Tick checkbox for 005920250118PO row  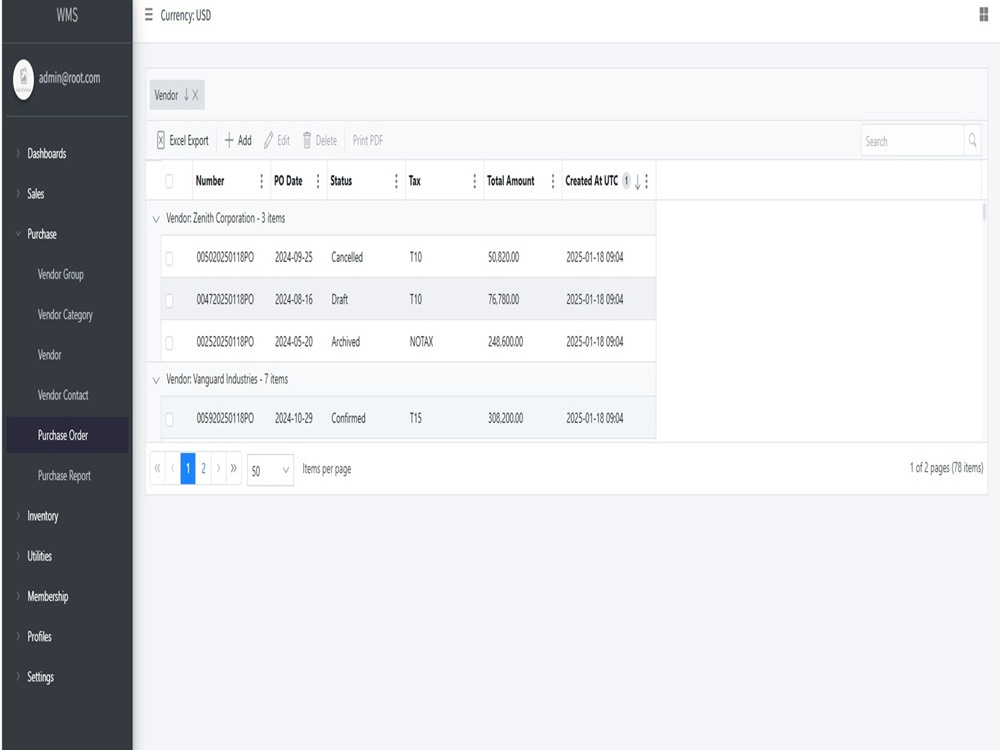pyautogui.click(x=169, y=419)
